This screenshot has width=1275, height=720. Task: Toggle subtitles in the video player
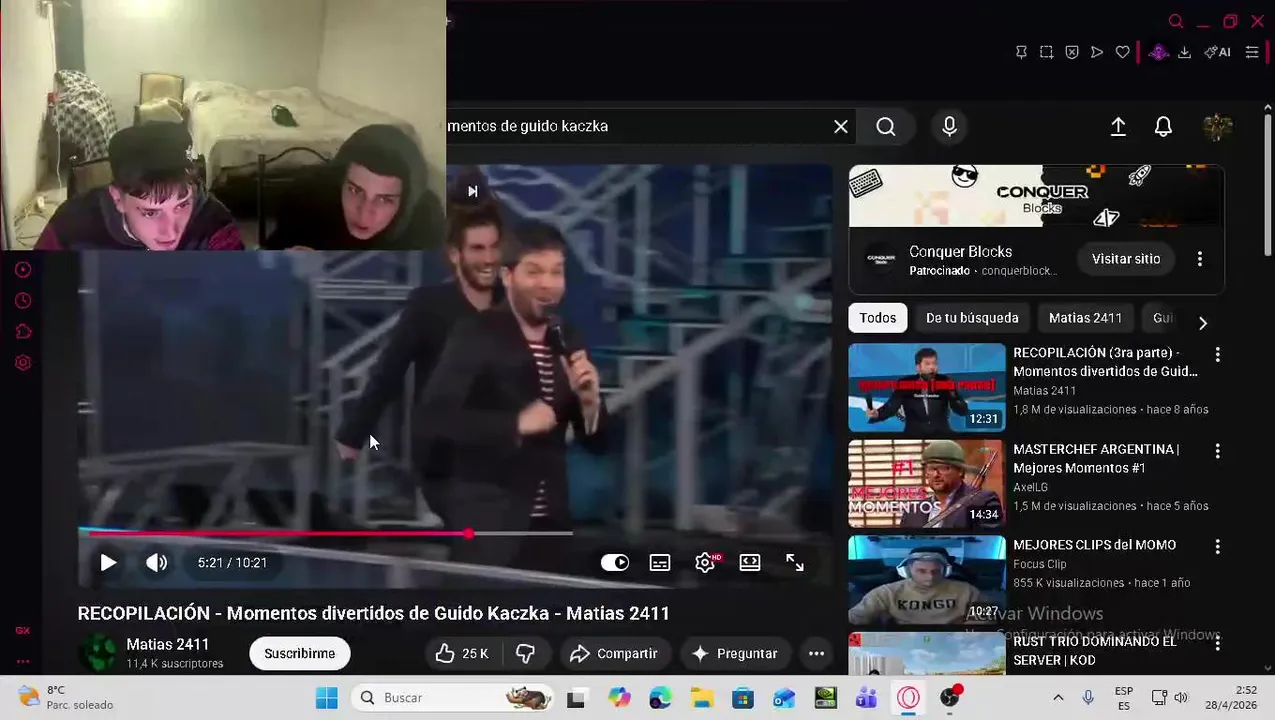point(660,563)
